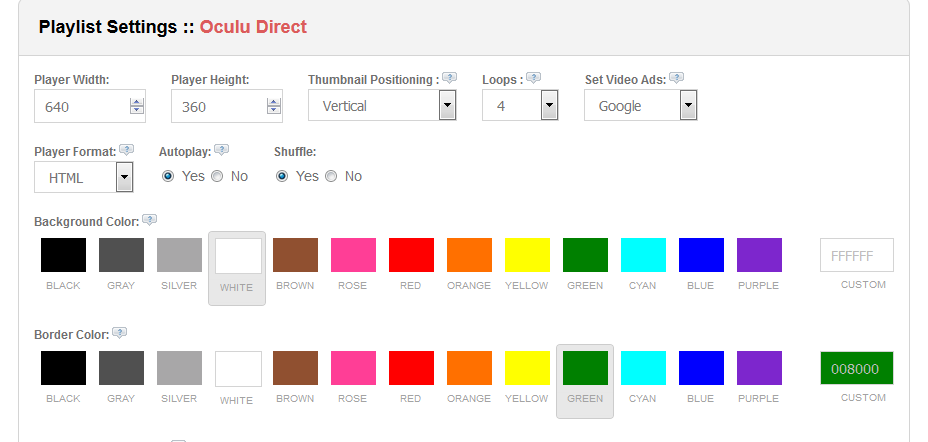
Task: Open help tooltip for Thumbnail Positioning
Action: pos(450,78)
